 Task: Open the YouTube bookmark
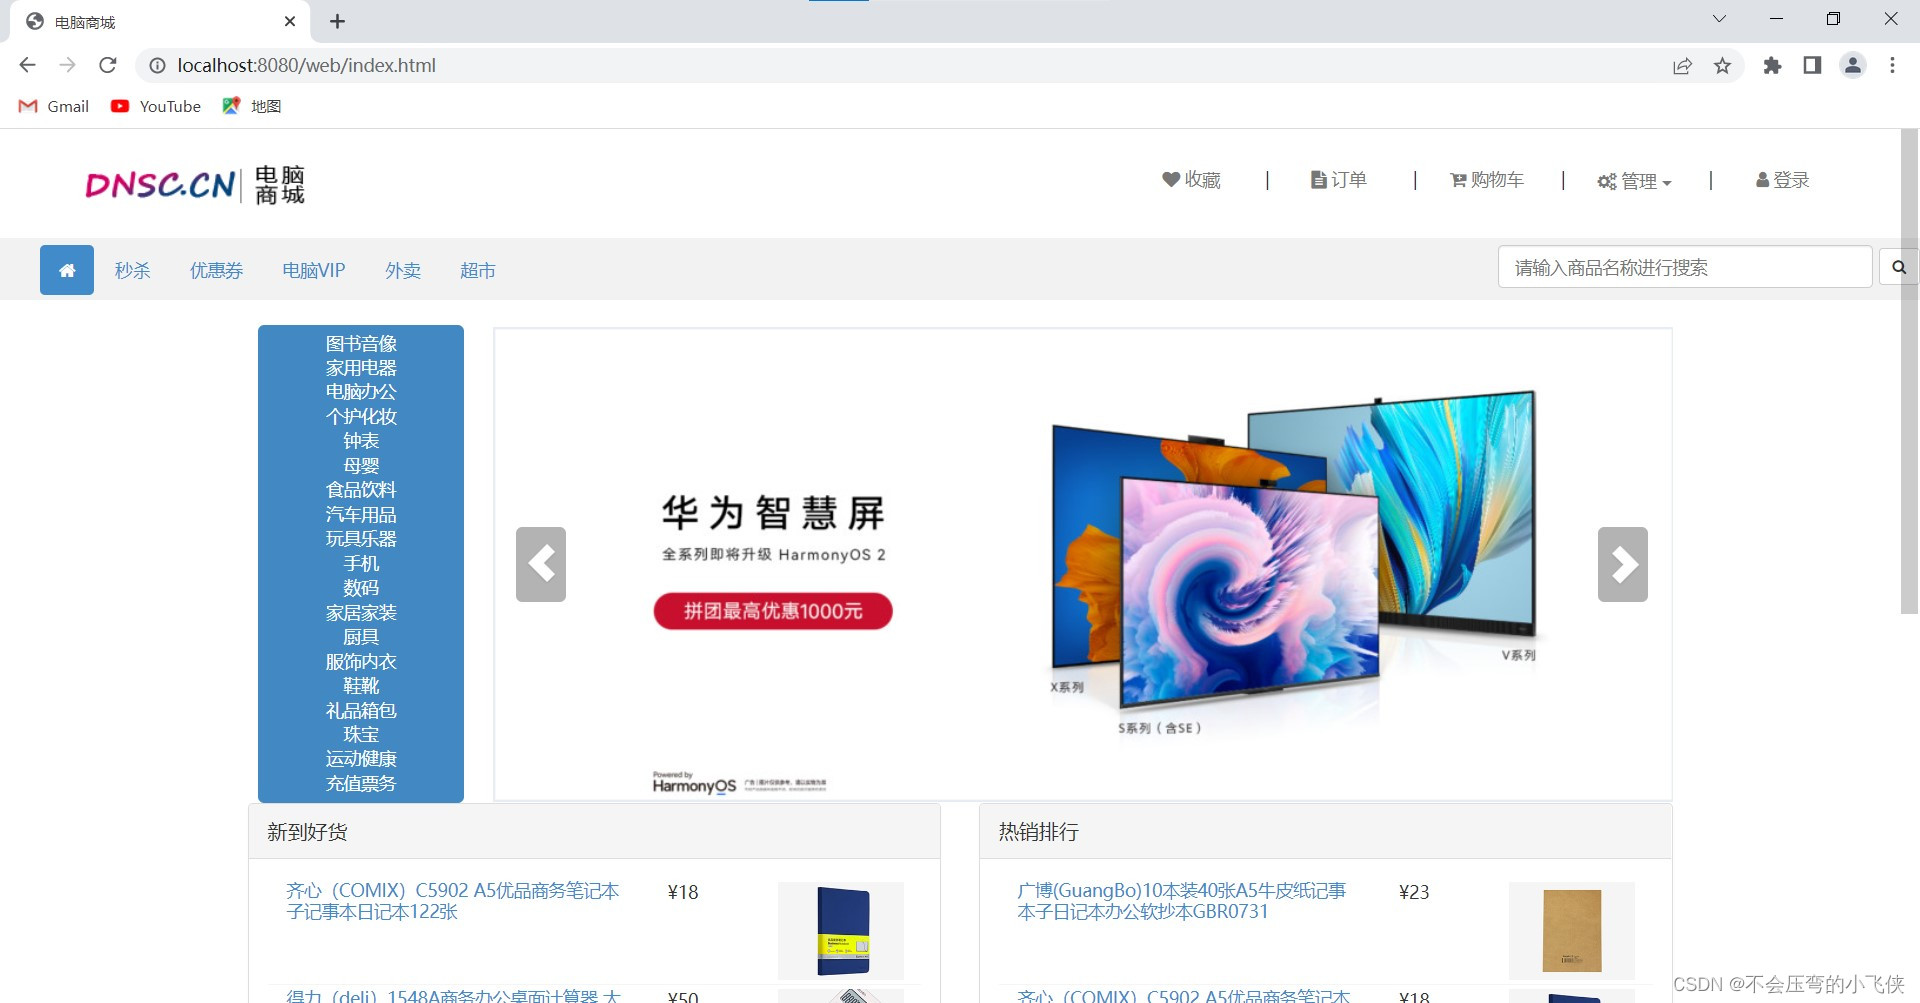(156, 106)
